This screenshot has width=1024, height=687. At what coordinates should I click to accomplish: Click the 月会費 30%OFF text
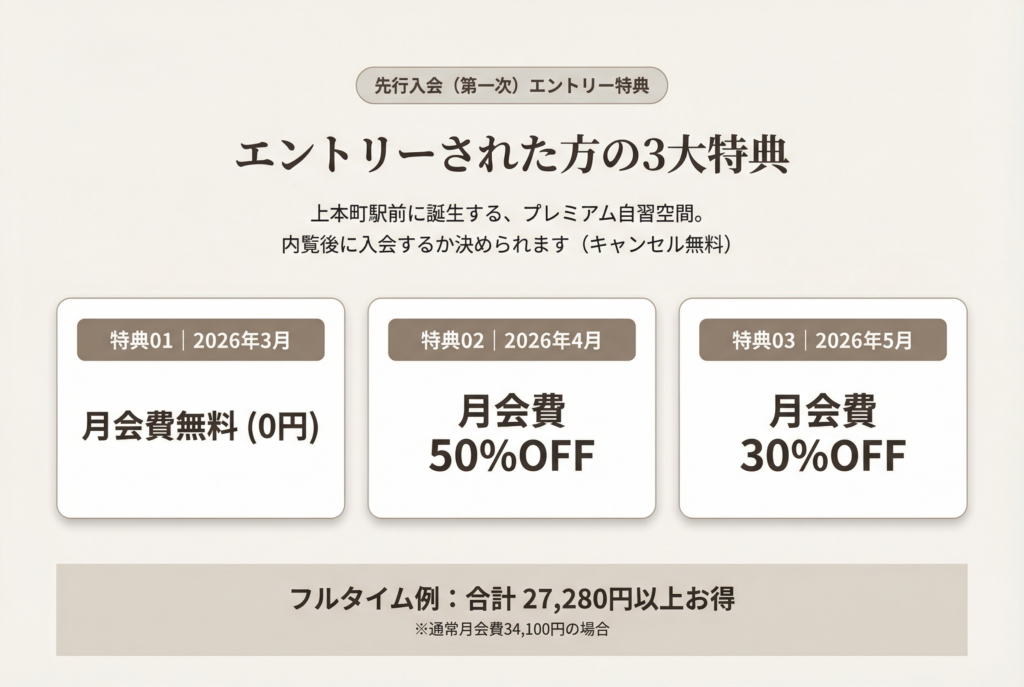[823, 433]
